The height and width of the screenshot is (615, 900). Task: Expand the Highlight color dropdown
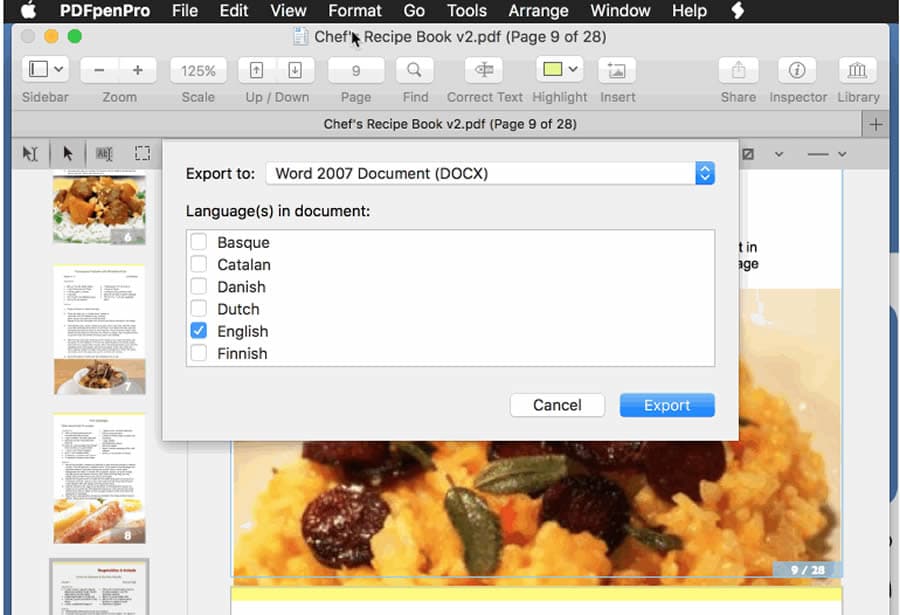click(573, 69)
